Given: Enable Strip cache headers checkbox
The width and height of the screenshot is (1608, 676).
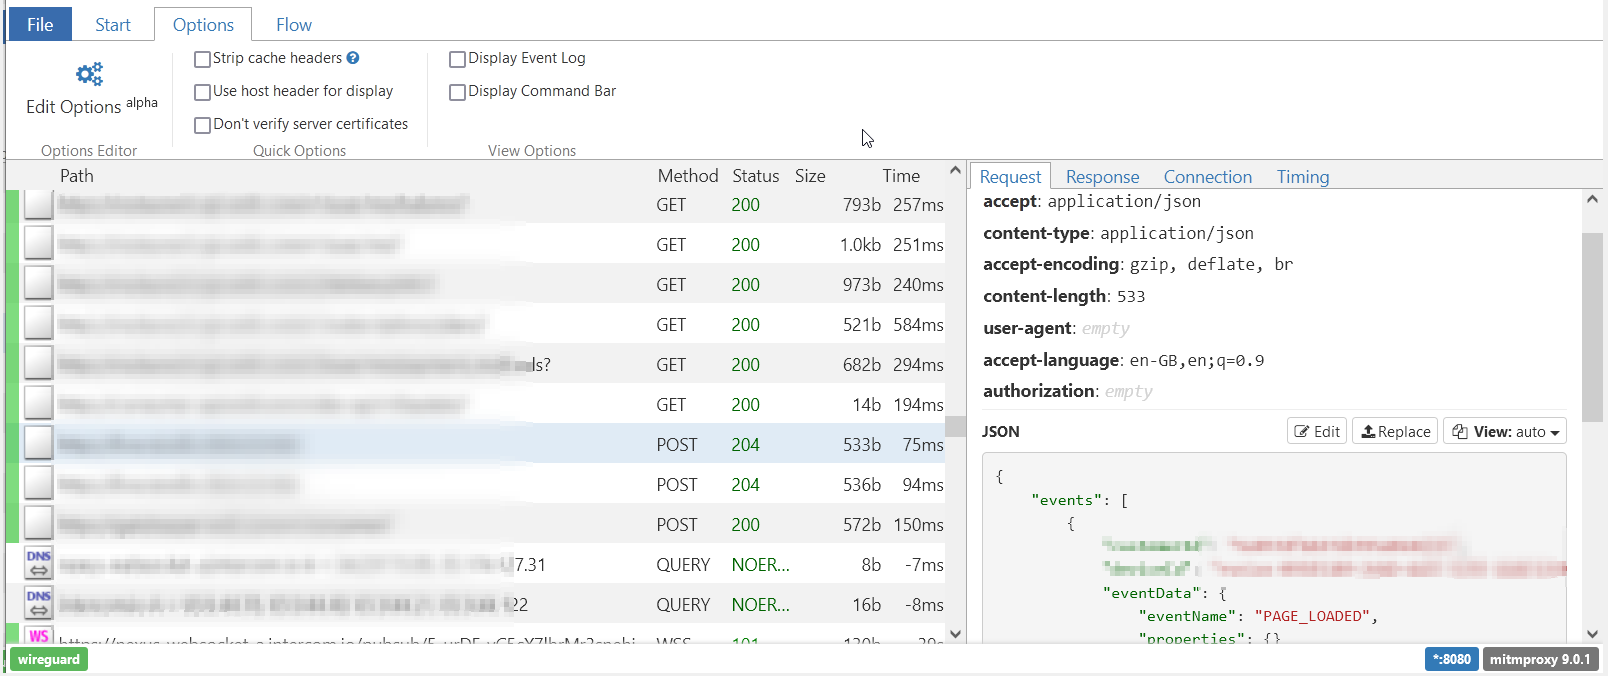Looking at the screenshot, I should (x=202, y=59).
